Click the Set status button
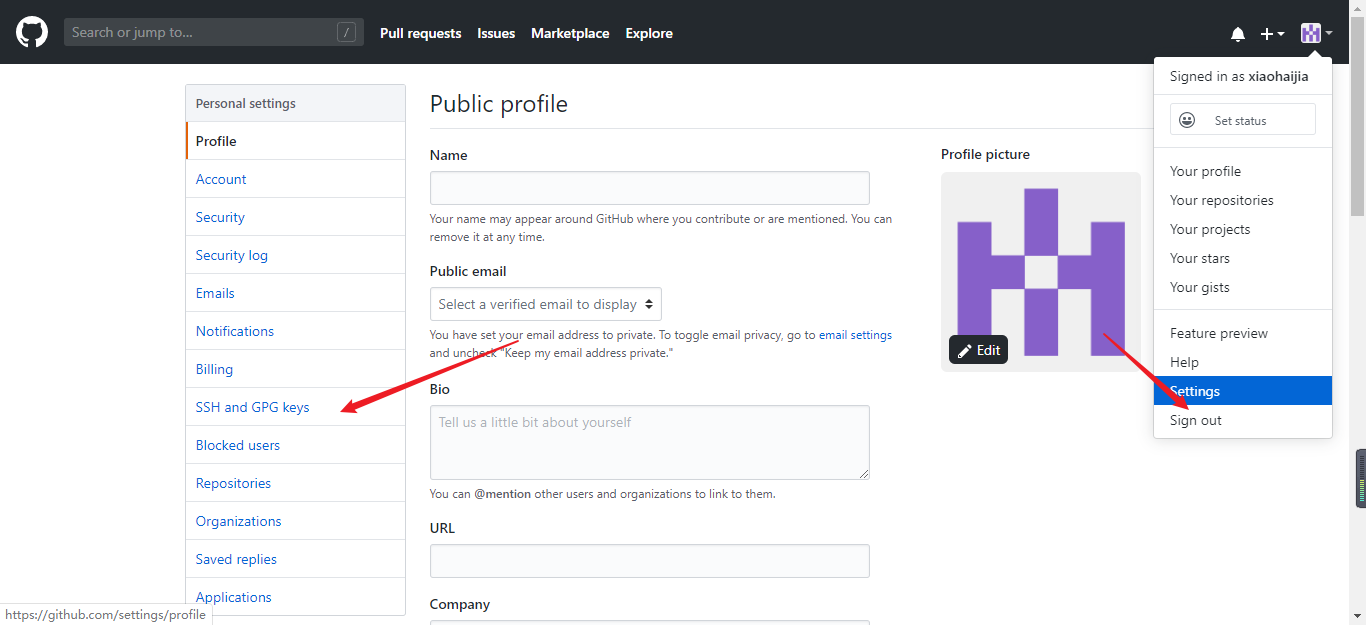The image size is (1366, 625). tap(1242, 120)
